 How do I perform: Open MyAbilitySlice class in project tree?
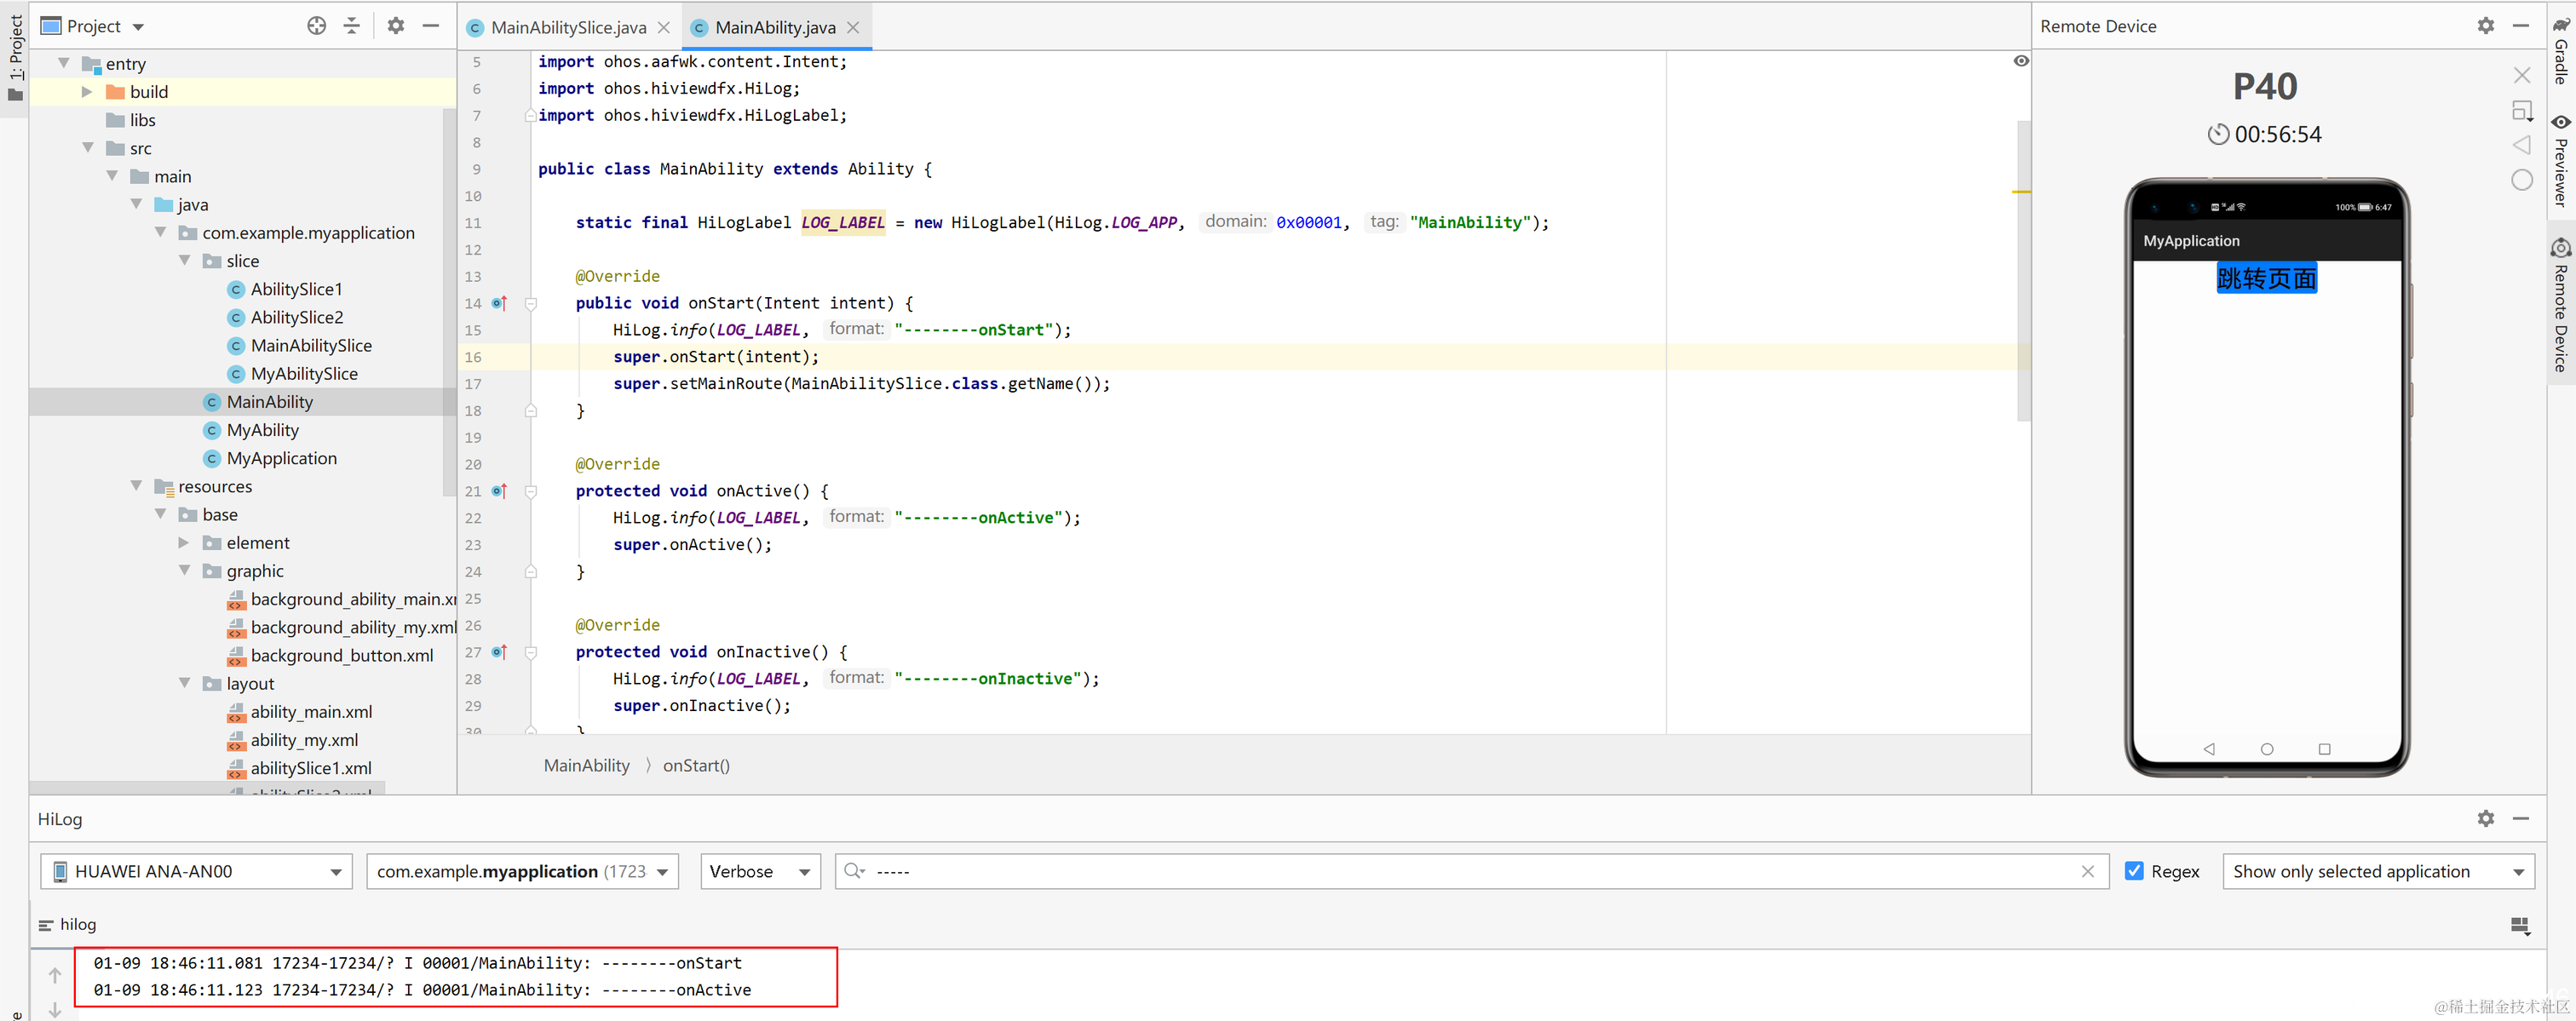point(303,374)
